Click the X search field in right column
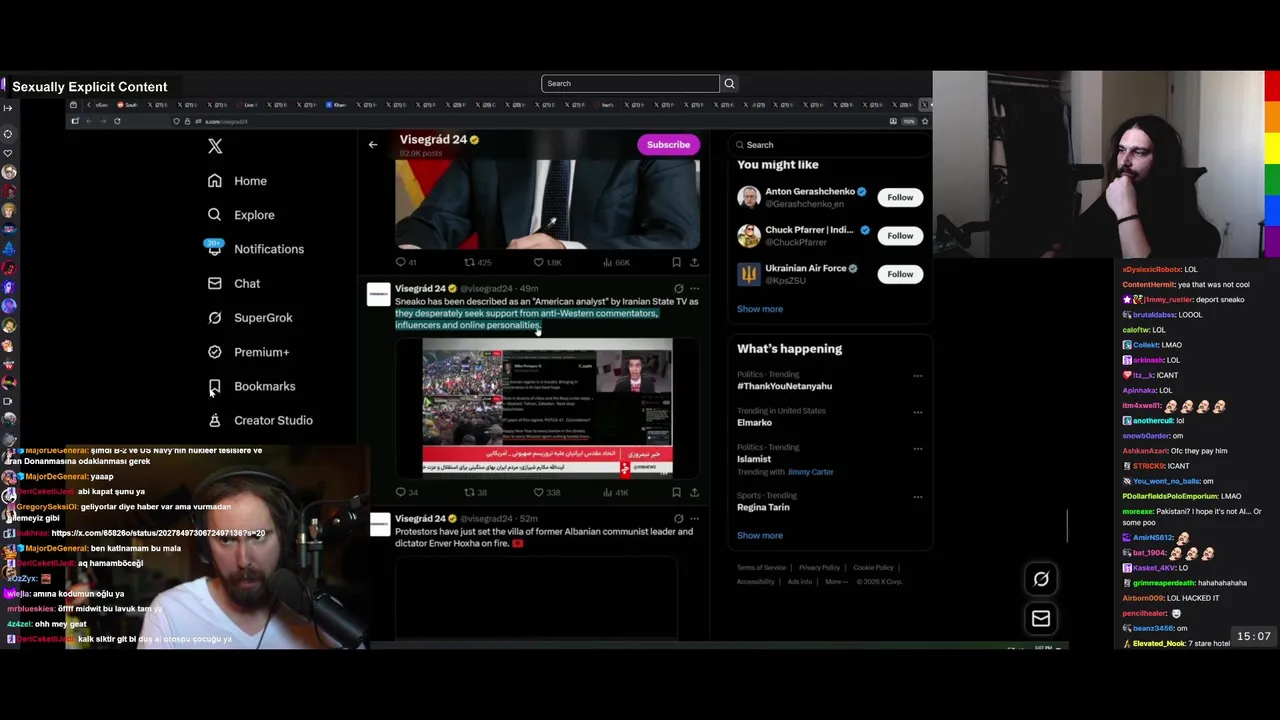1280x720 pixels. tap(830, 145)
